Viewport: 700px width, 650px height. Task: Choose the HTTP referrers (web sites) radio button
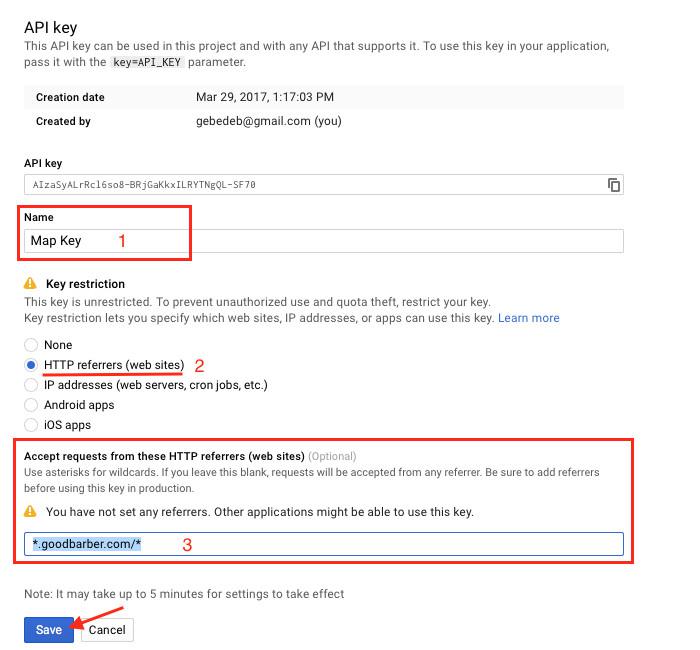point(31,365)
